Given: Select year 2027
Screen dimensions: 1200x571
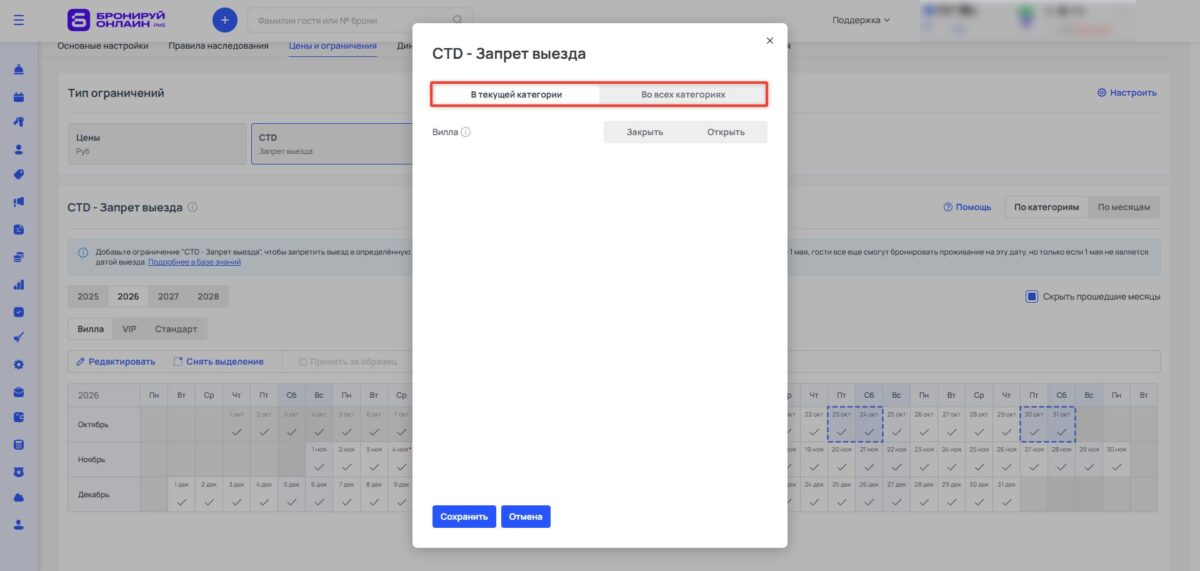Looking at the screenshot, I should [168, 296].
